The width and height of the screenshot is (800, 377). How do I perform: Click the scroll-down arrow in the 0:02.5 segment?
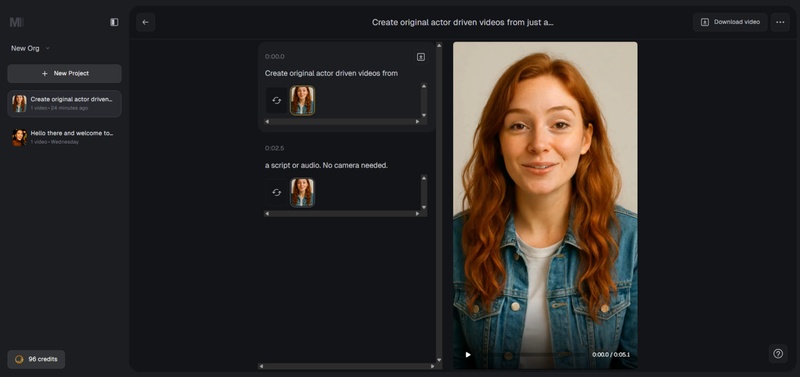pos(424,207)
